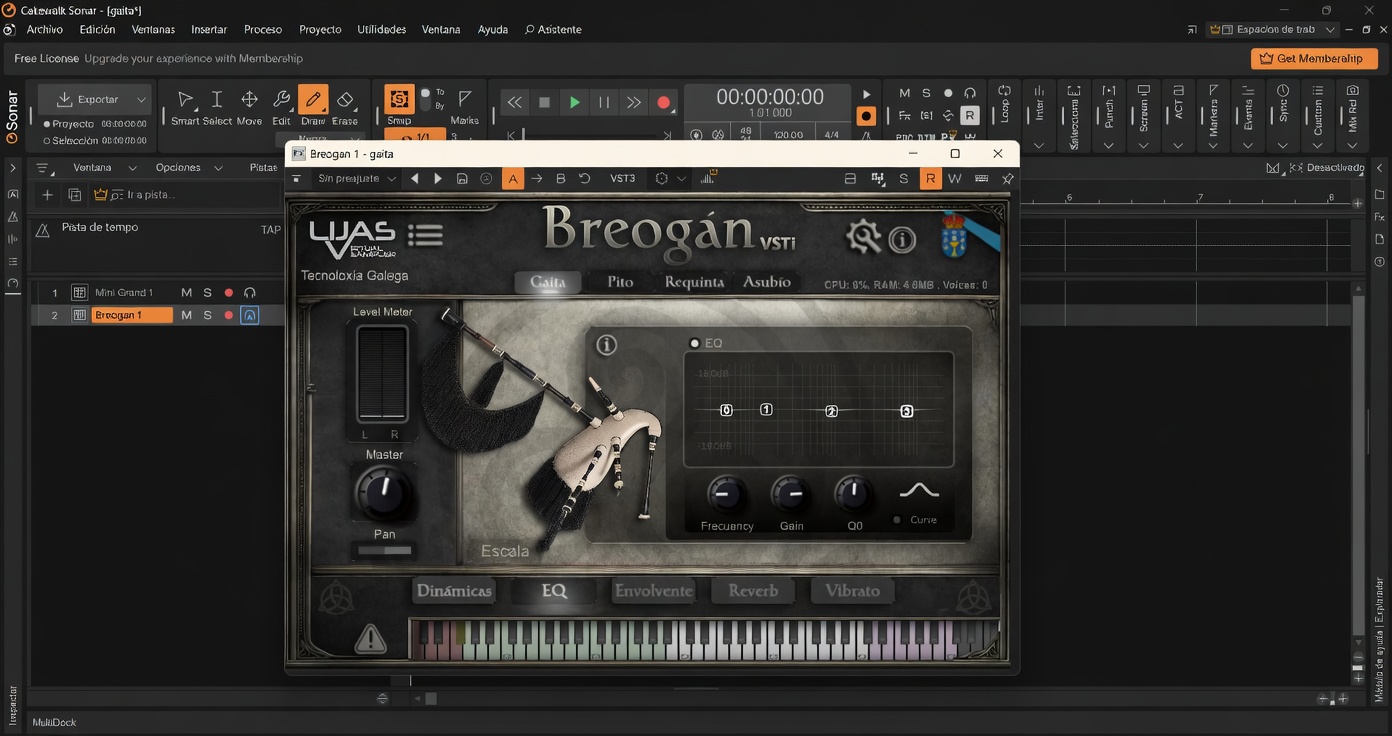Open the Breogán hamburger menu icon
The height and width of the screenshot is (736, 1392).
[425, 236]
